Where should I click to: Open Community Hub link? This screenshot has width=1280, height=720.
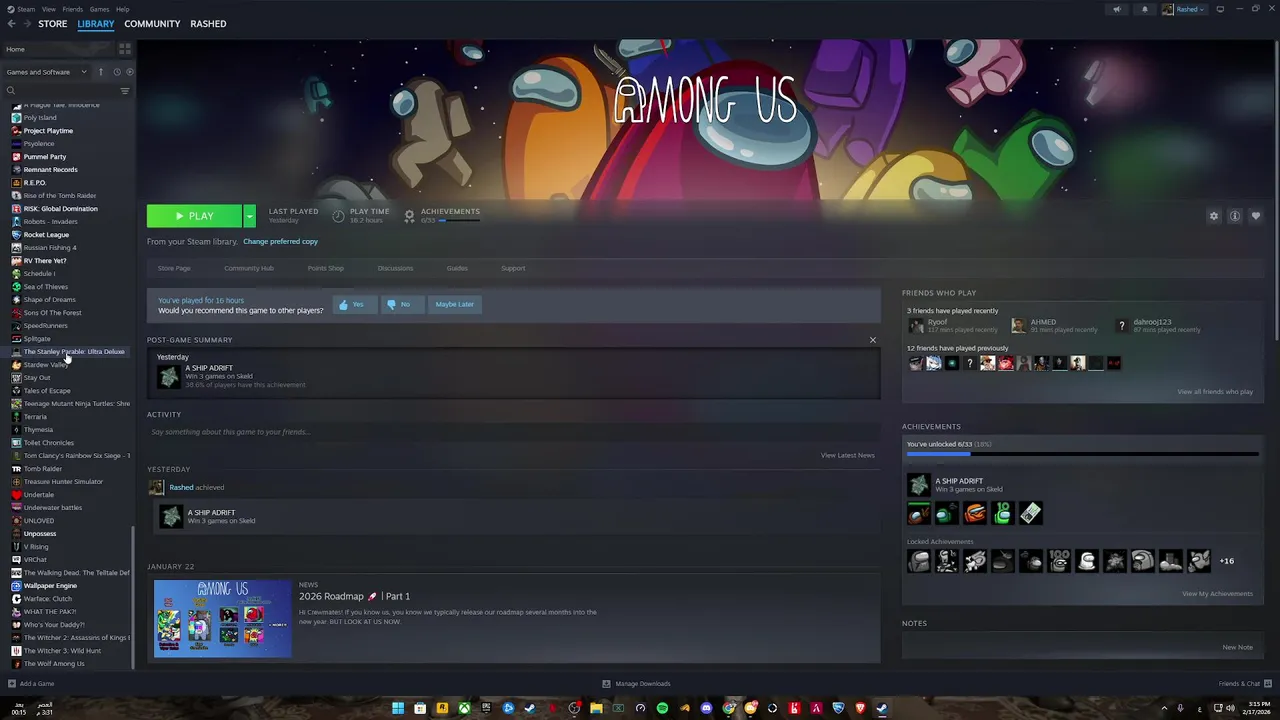click(249, 268)
